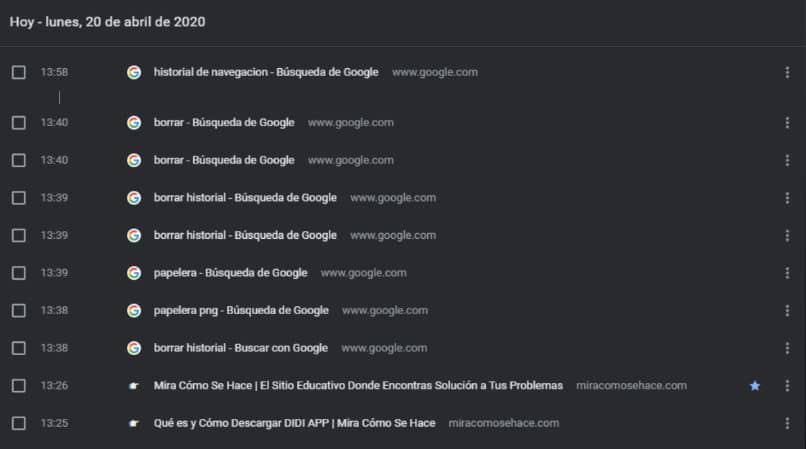This screenshot has width=806, height=449.
Task: Open 'Qué es y Cómo Descargar DIDI APP' link
Action: tap(294, 423)
